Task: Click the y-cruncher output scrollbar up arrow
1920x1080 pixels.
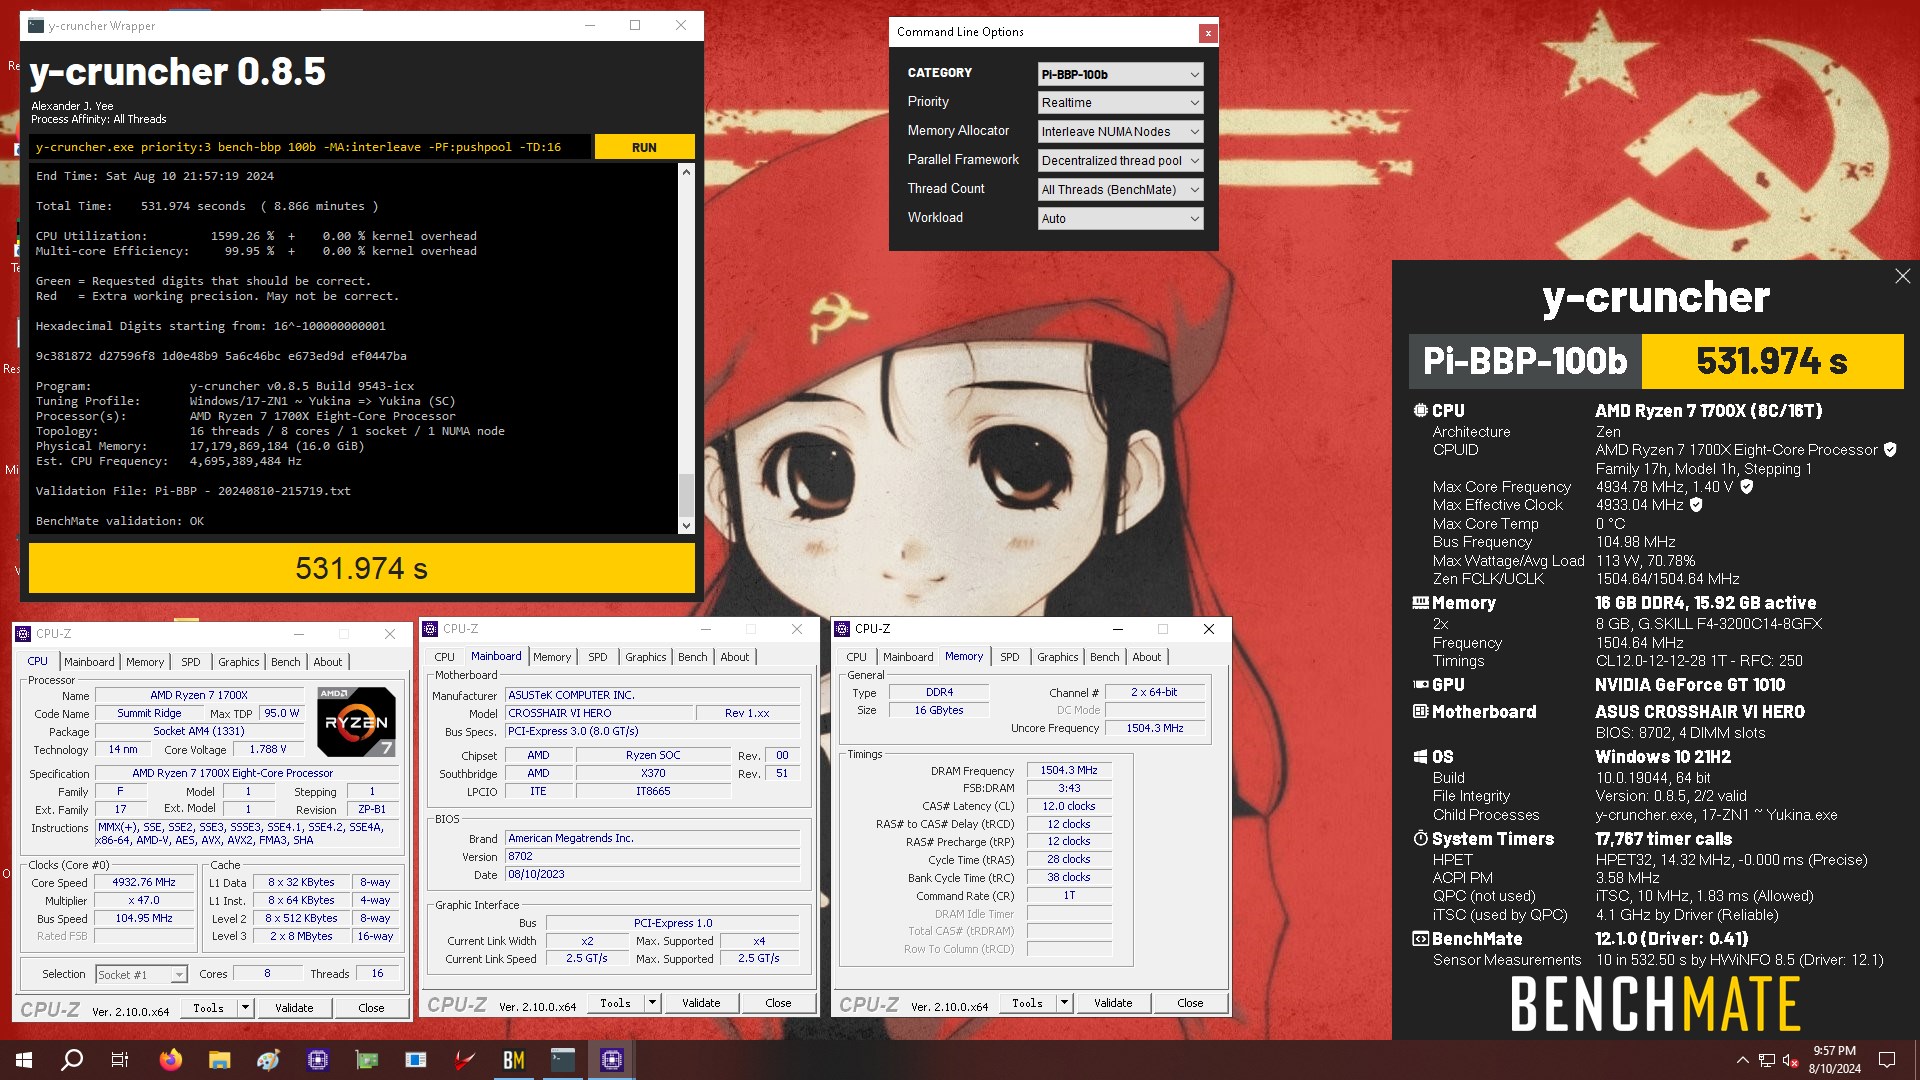Action: pos(686,172)
